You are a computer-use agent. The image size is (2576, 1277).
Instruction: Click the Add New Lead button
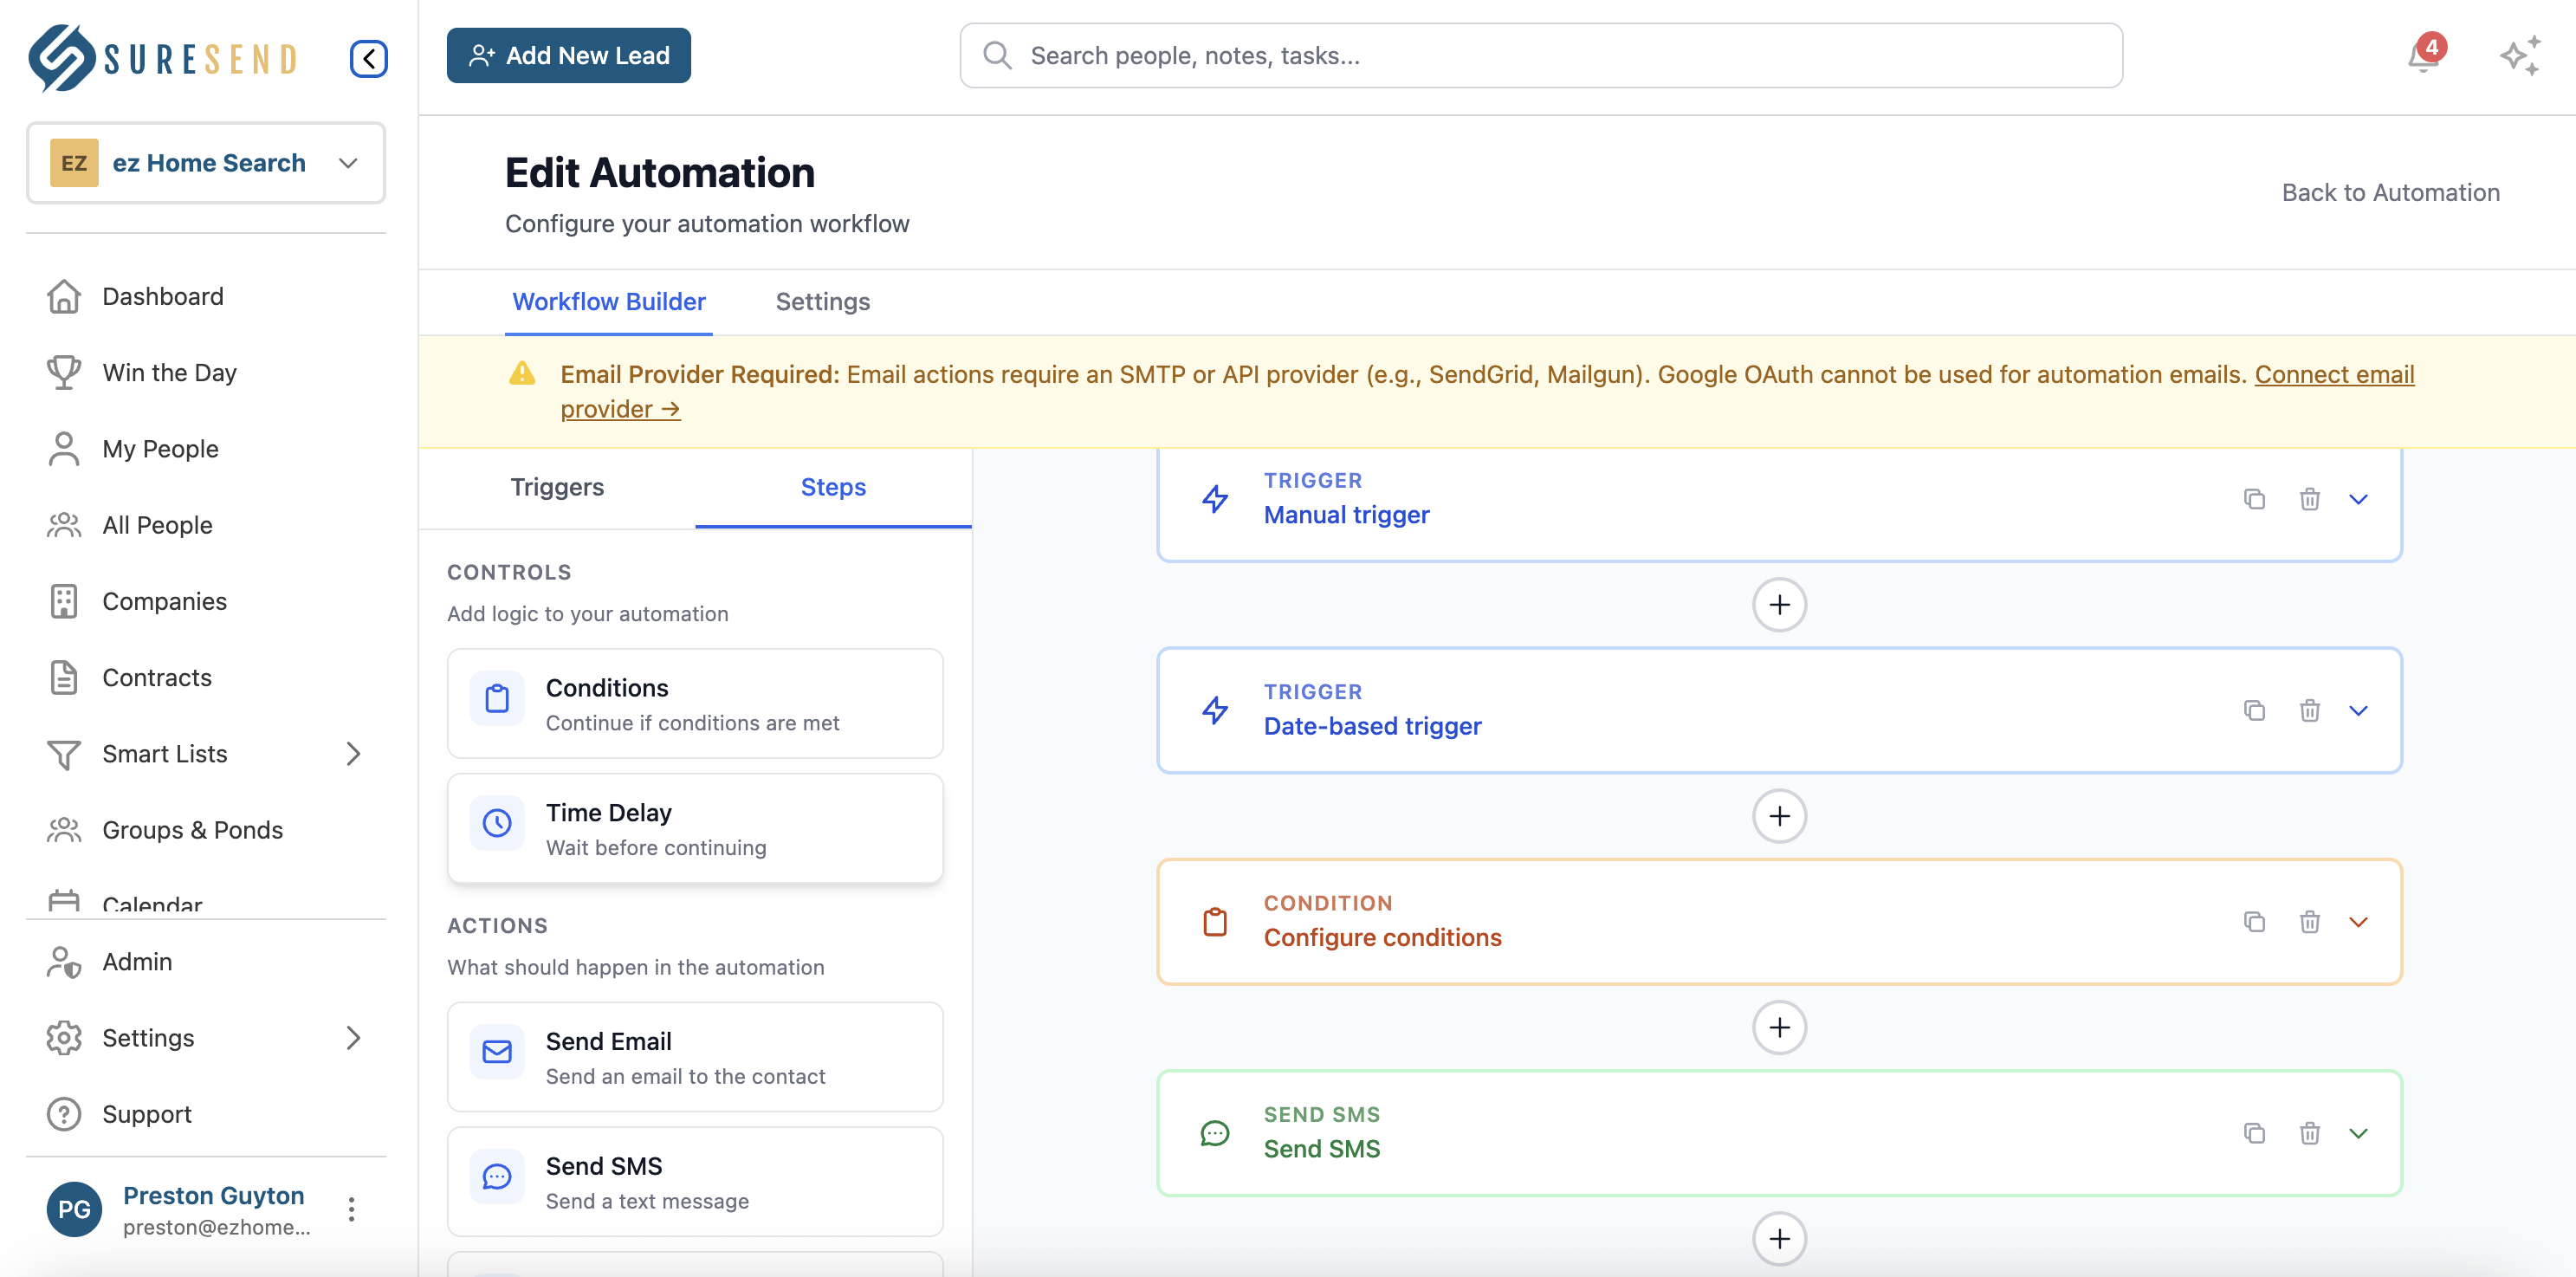pos(568,55)
